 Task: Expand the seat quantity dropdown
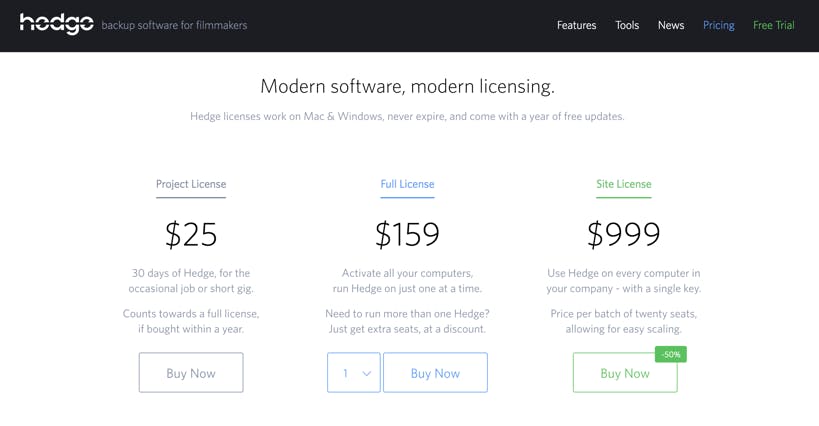[353, 373]
